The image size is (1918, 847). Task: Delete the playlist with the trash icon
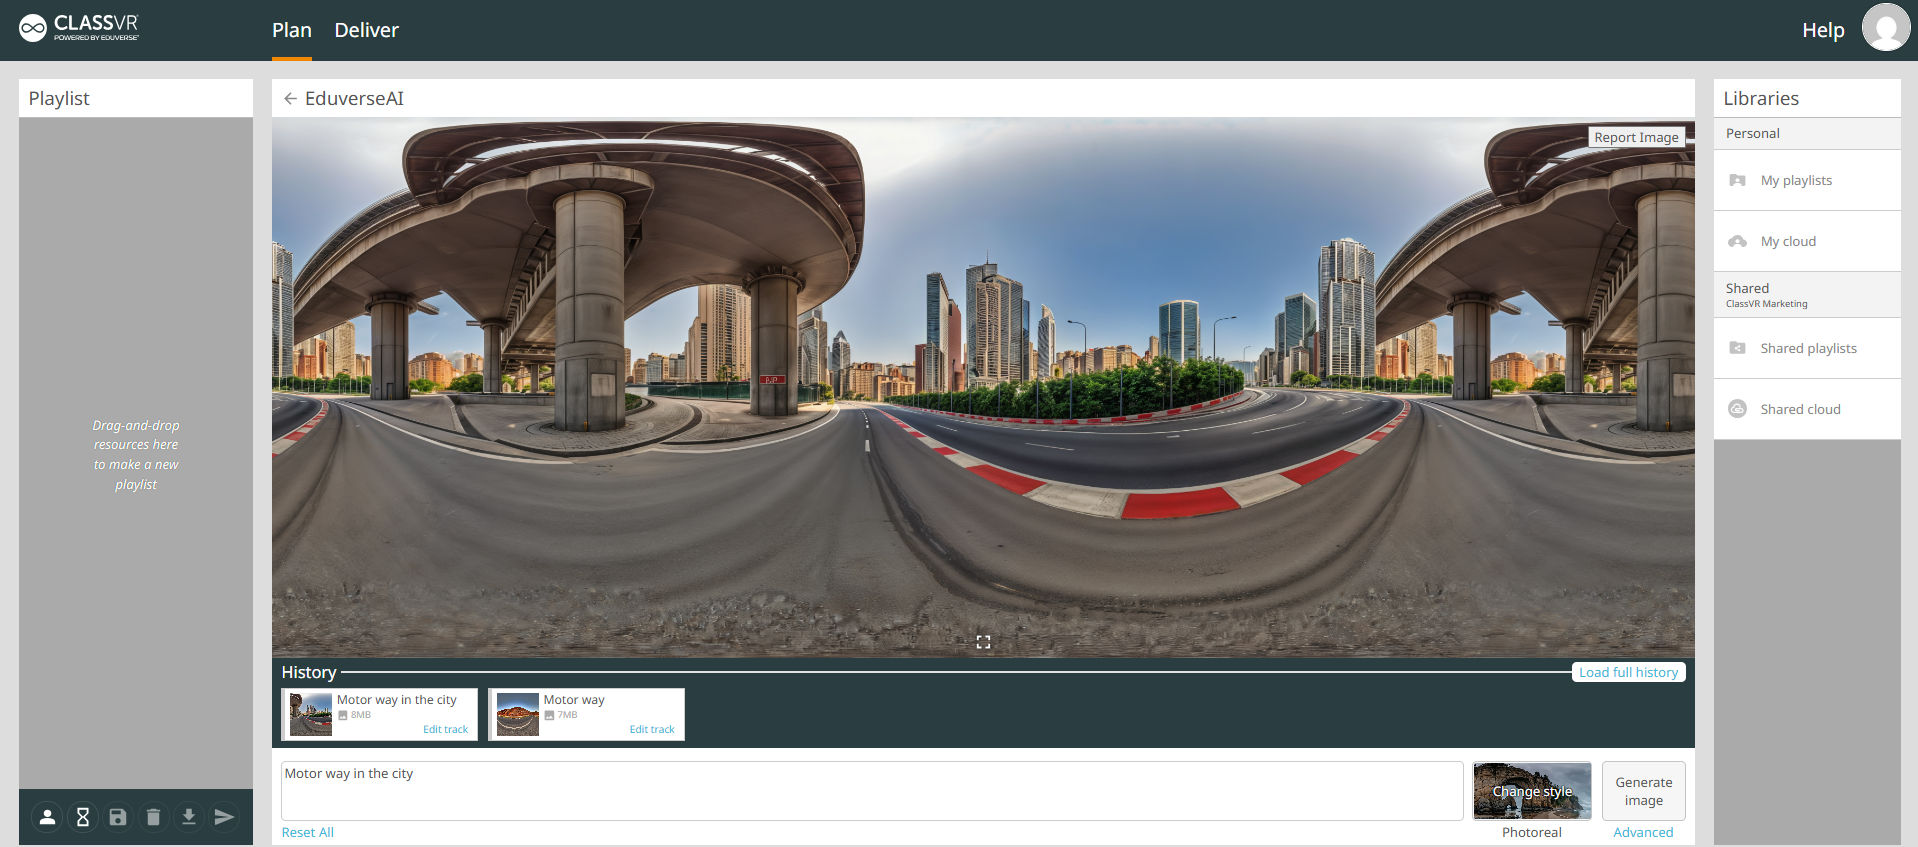click(153, 817)
